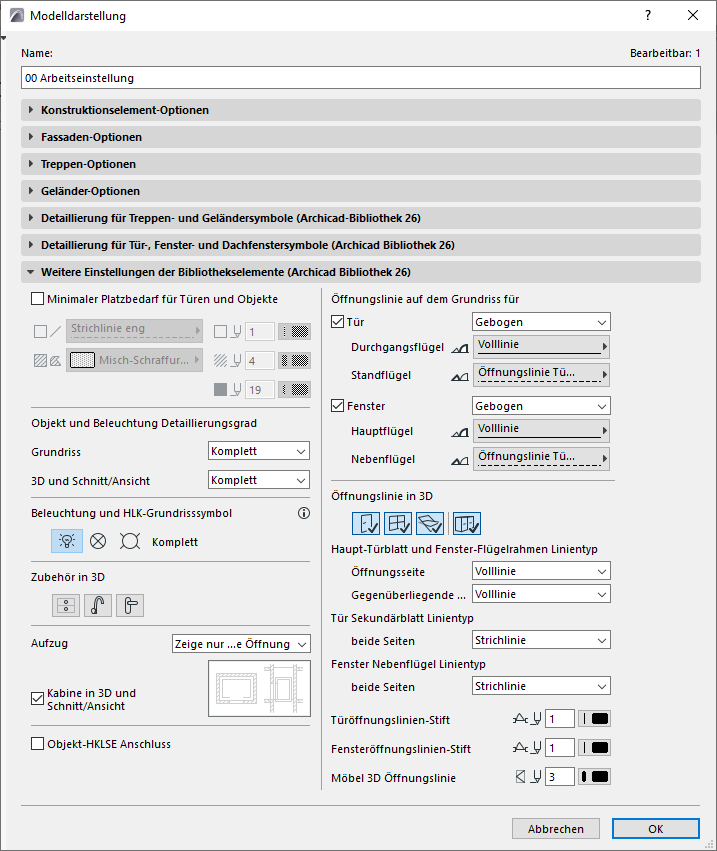Toggle cabinet opening line in 3D icon

coord(467,524)
